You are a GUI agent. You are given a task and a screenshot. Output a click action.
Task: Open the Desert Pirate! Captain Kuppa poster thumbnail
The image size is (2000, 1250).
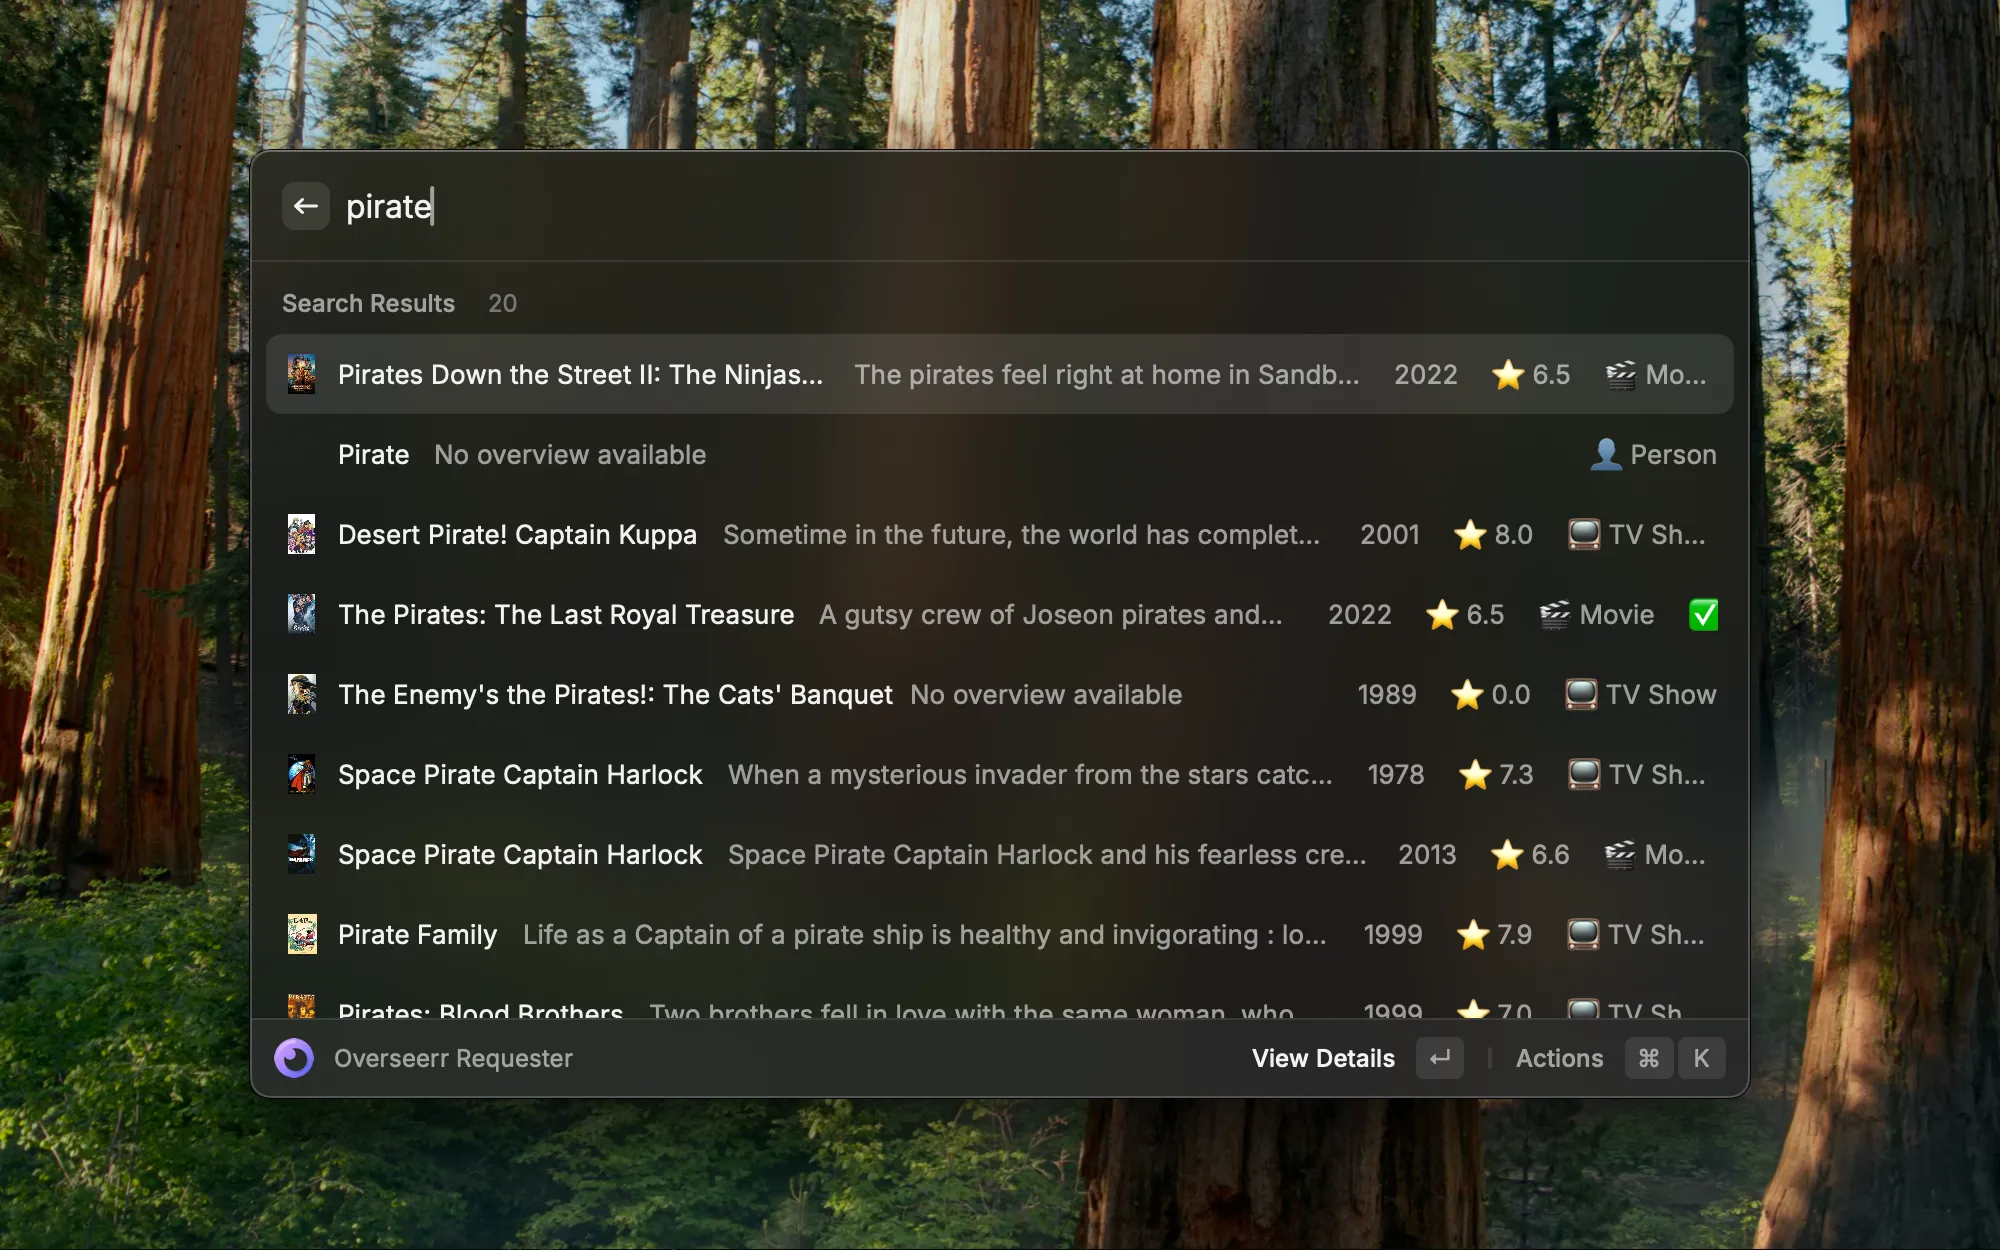301,534
